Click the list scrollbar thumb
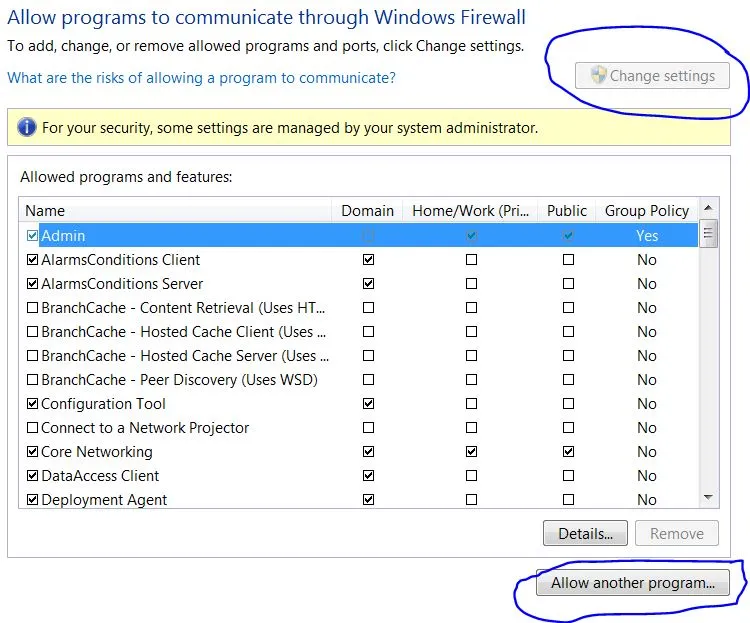Image resolution: width=750 pixels, height=623 pixels. [x=708, y=233]
